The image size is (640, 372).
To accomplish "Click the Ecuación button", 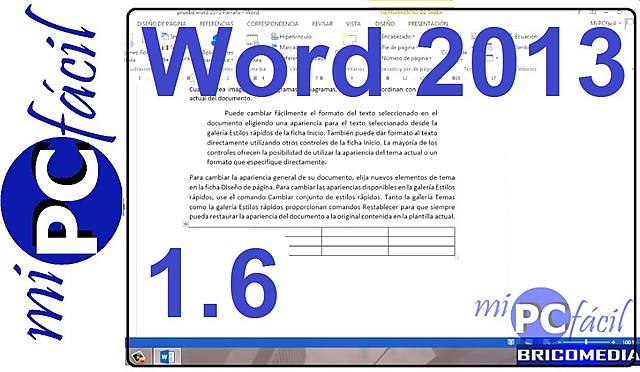I will (525, 36).
